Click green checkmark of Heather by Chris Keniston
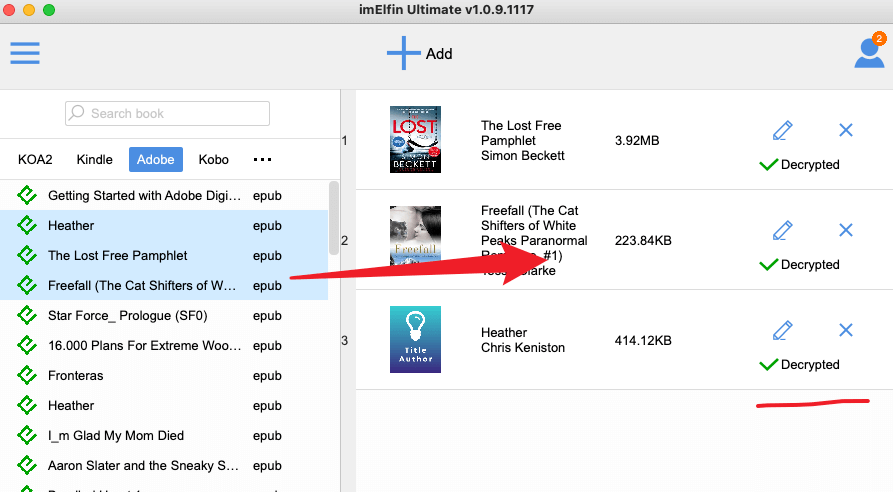This screenshot has width=893, height=492. click(x=768, y=364)
